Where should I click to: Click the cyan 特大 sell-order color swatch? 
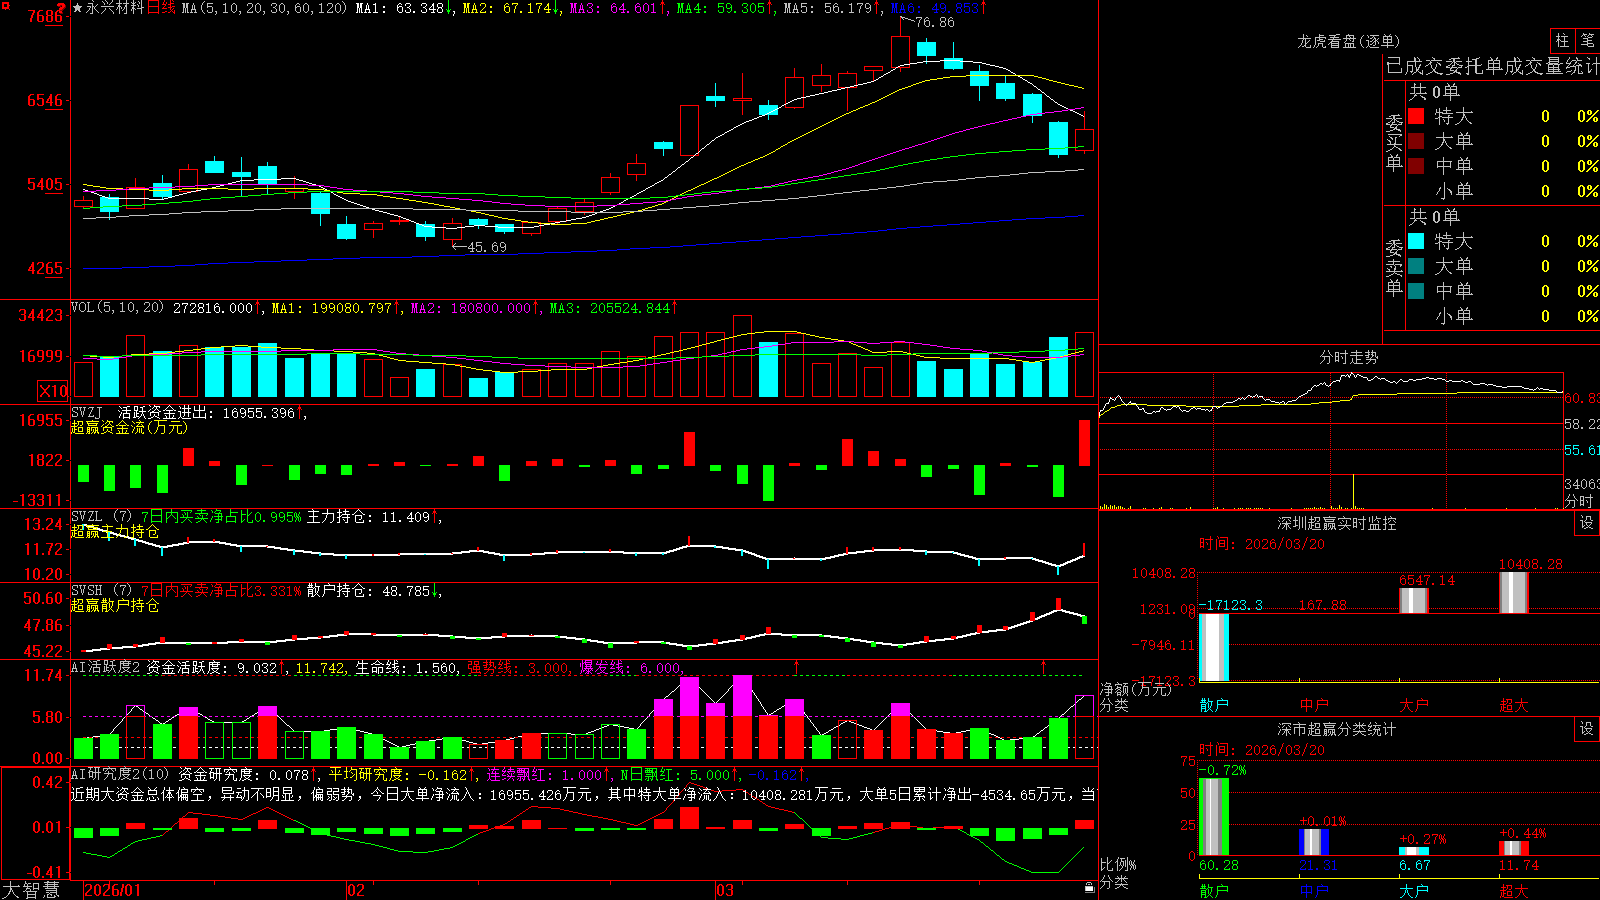coord(1416,241)
